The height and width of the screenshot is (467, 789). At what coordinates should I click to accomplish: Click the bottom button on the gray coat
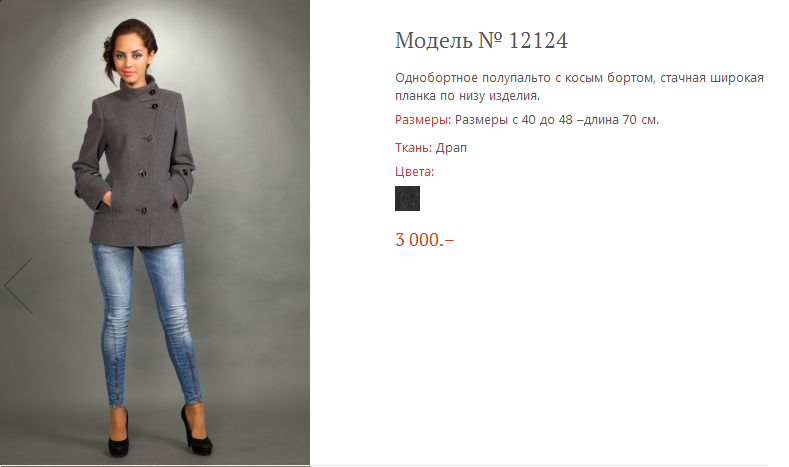(143, 210)
